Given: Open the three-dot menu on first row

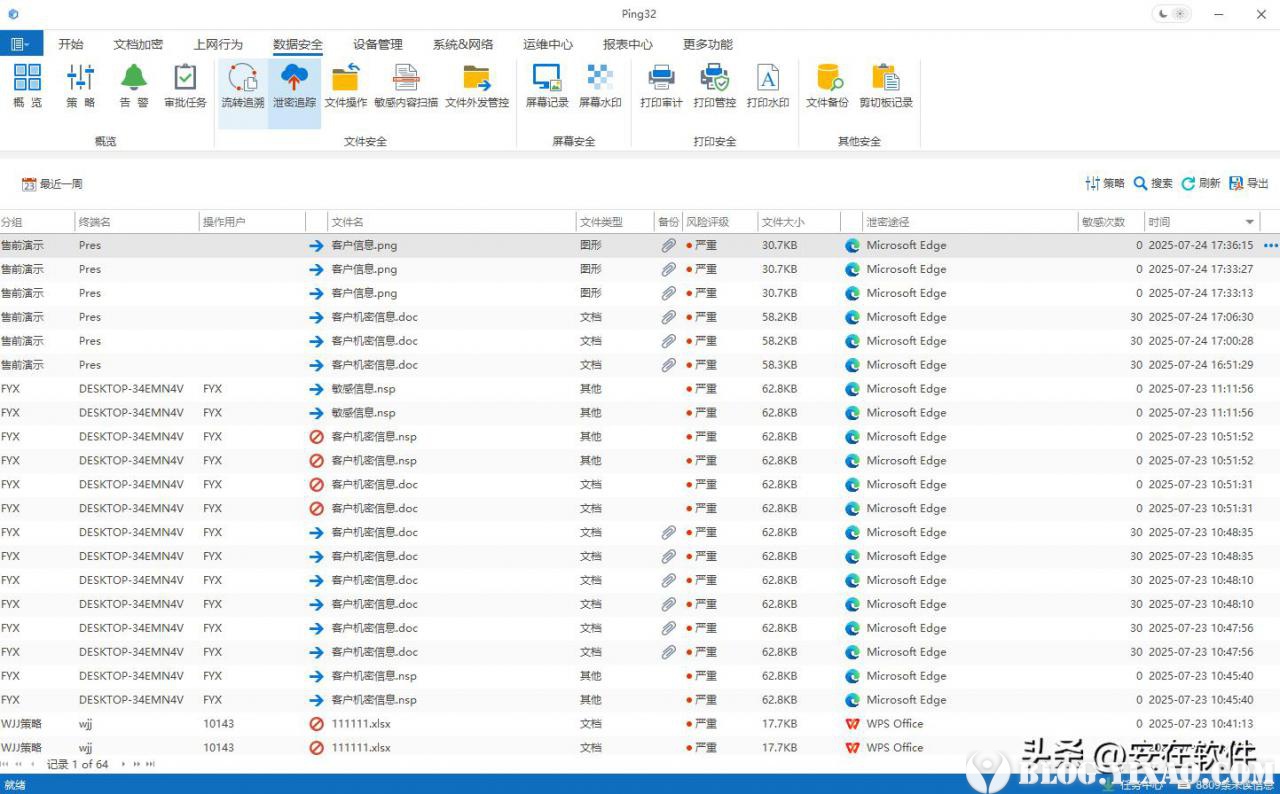Looking at the screenshot, I should tap(1271, 245).
